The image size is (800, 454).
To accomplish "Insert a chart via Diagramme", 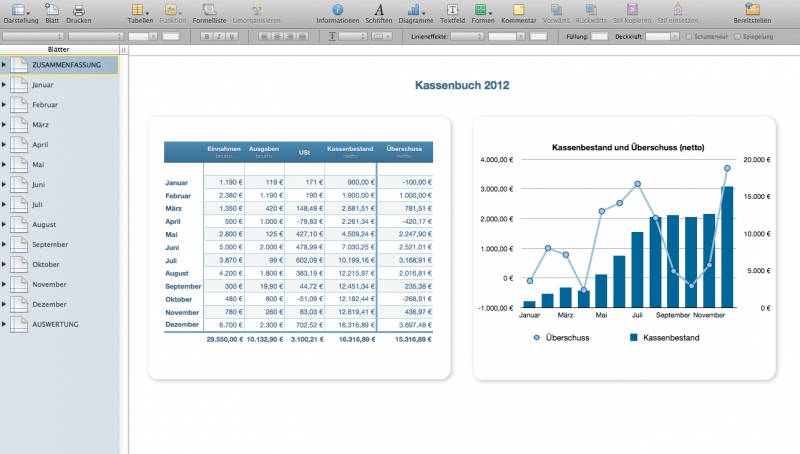I will [415, 10].
